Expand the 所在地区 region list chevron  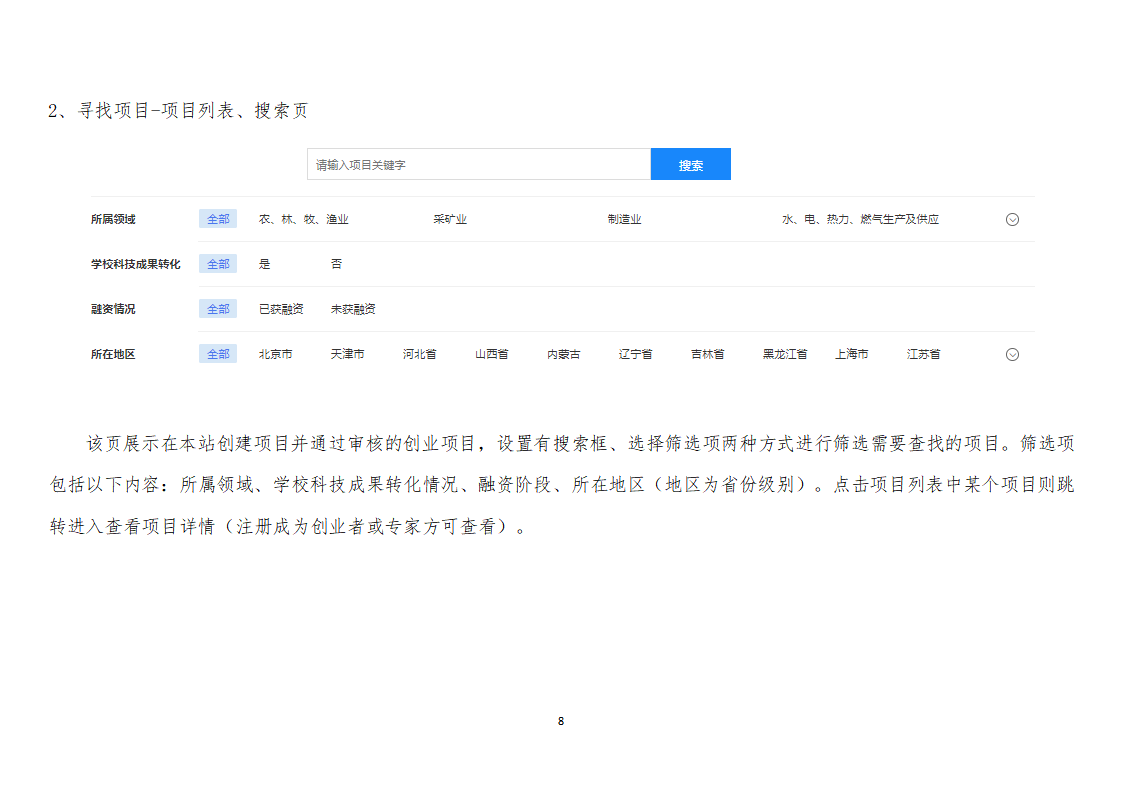[x=1011, y=354]
